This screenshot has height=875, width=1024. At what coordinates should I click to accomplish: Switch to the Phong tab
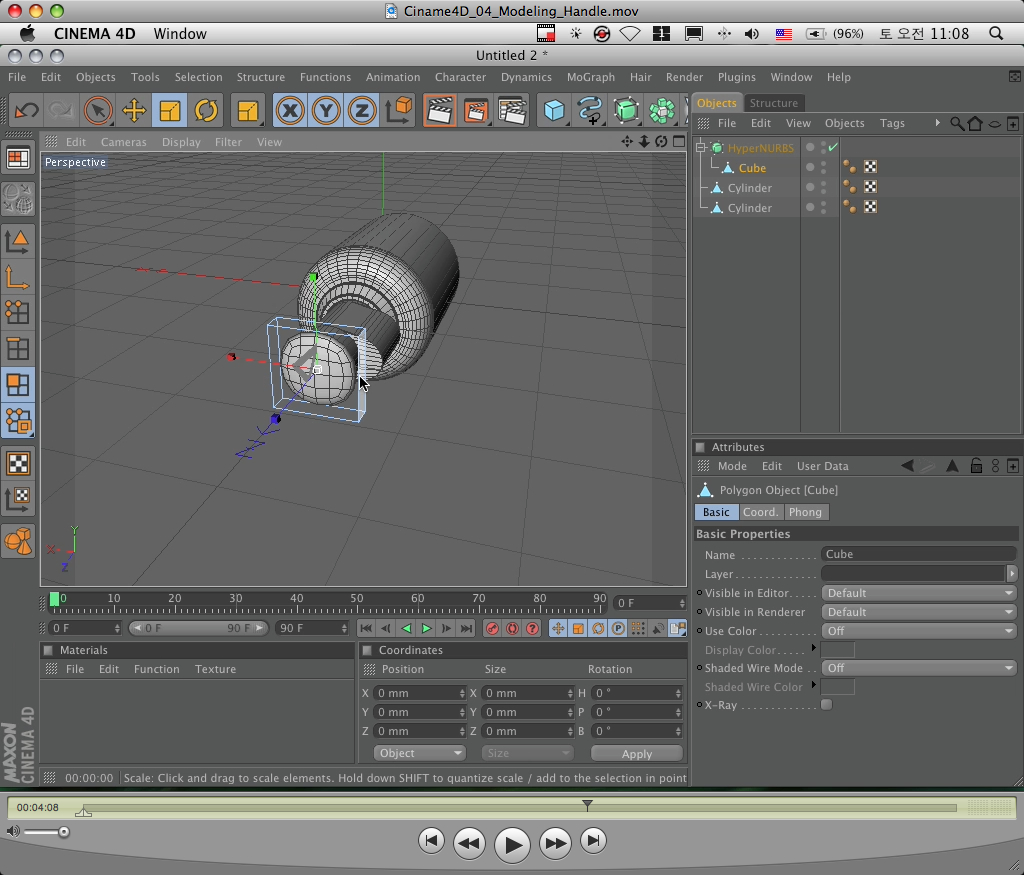[x=805, y=512]
